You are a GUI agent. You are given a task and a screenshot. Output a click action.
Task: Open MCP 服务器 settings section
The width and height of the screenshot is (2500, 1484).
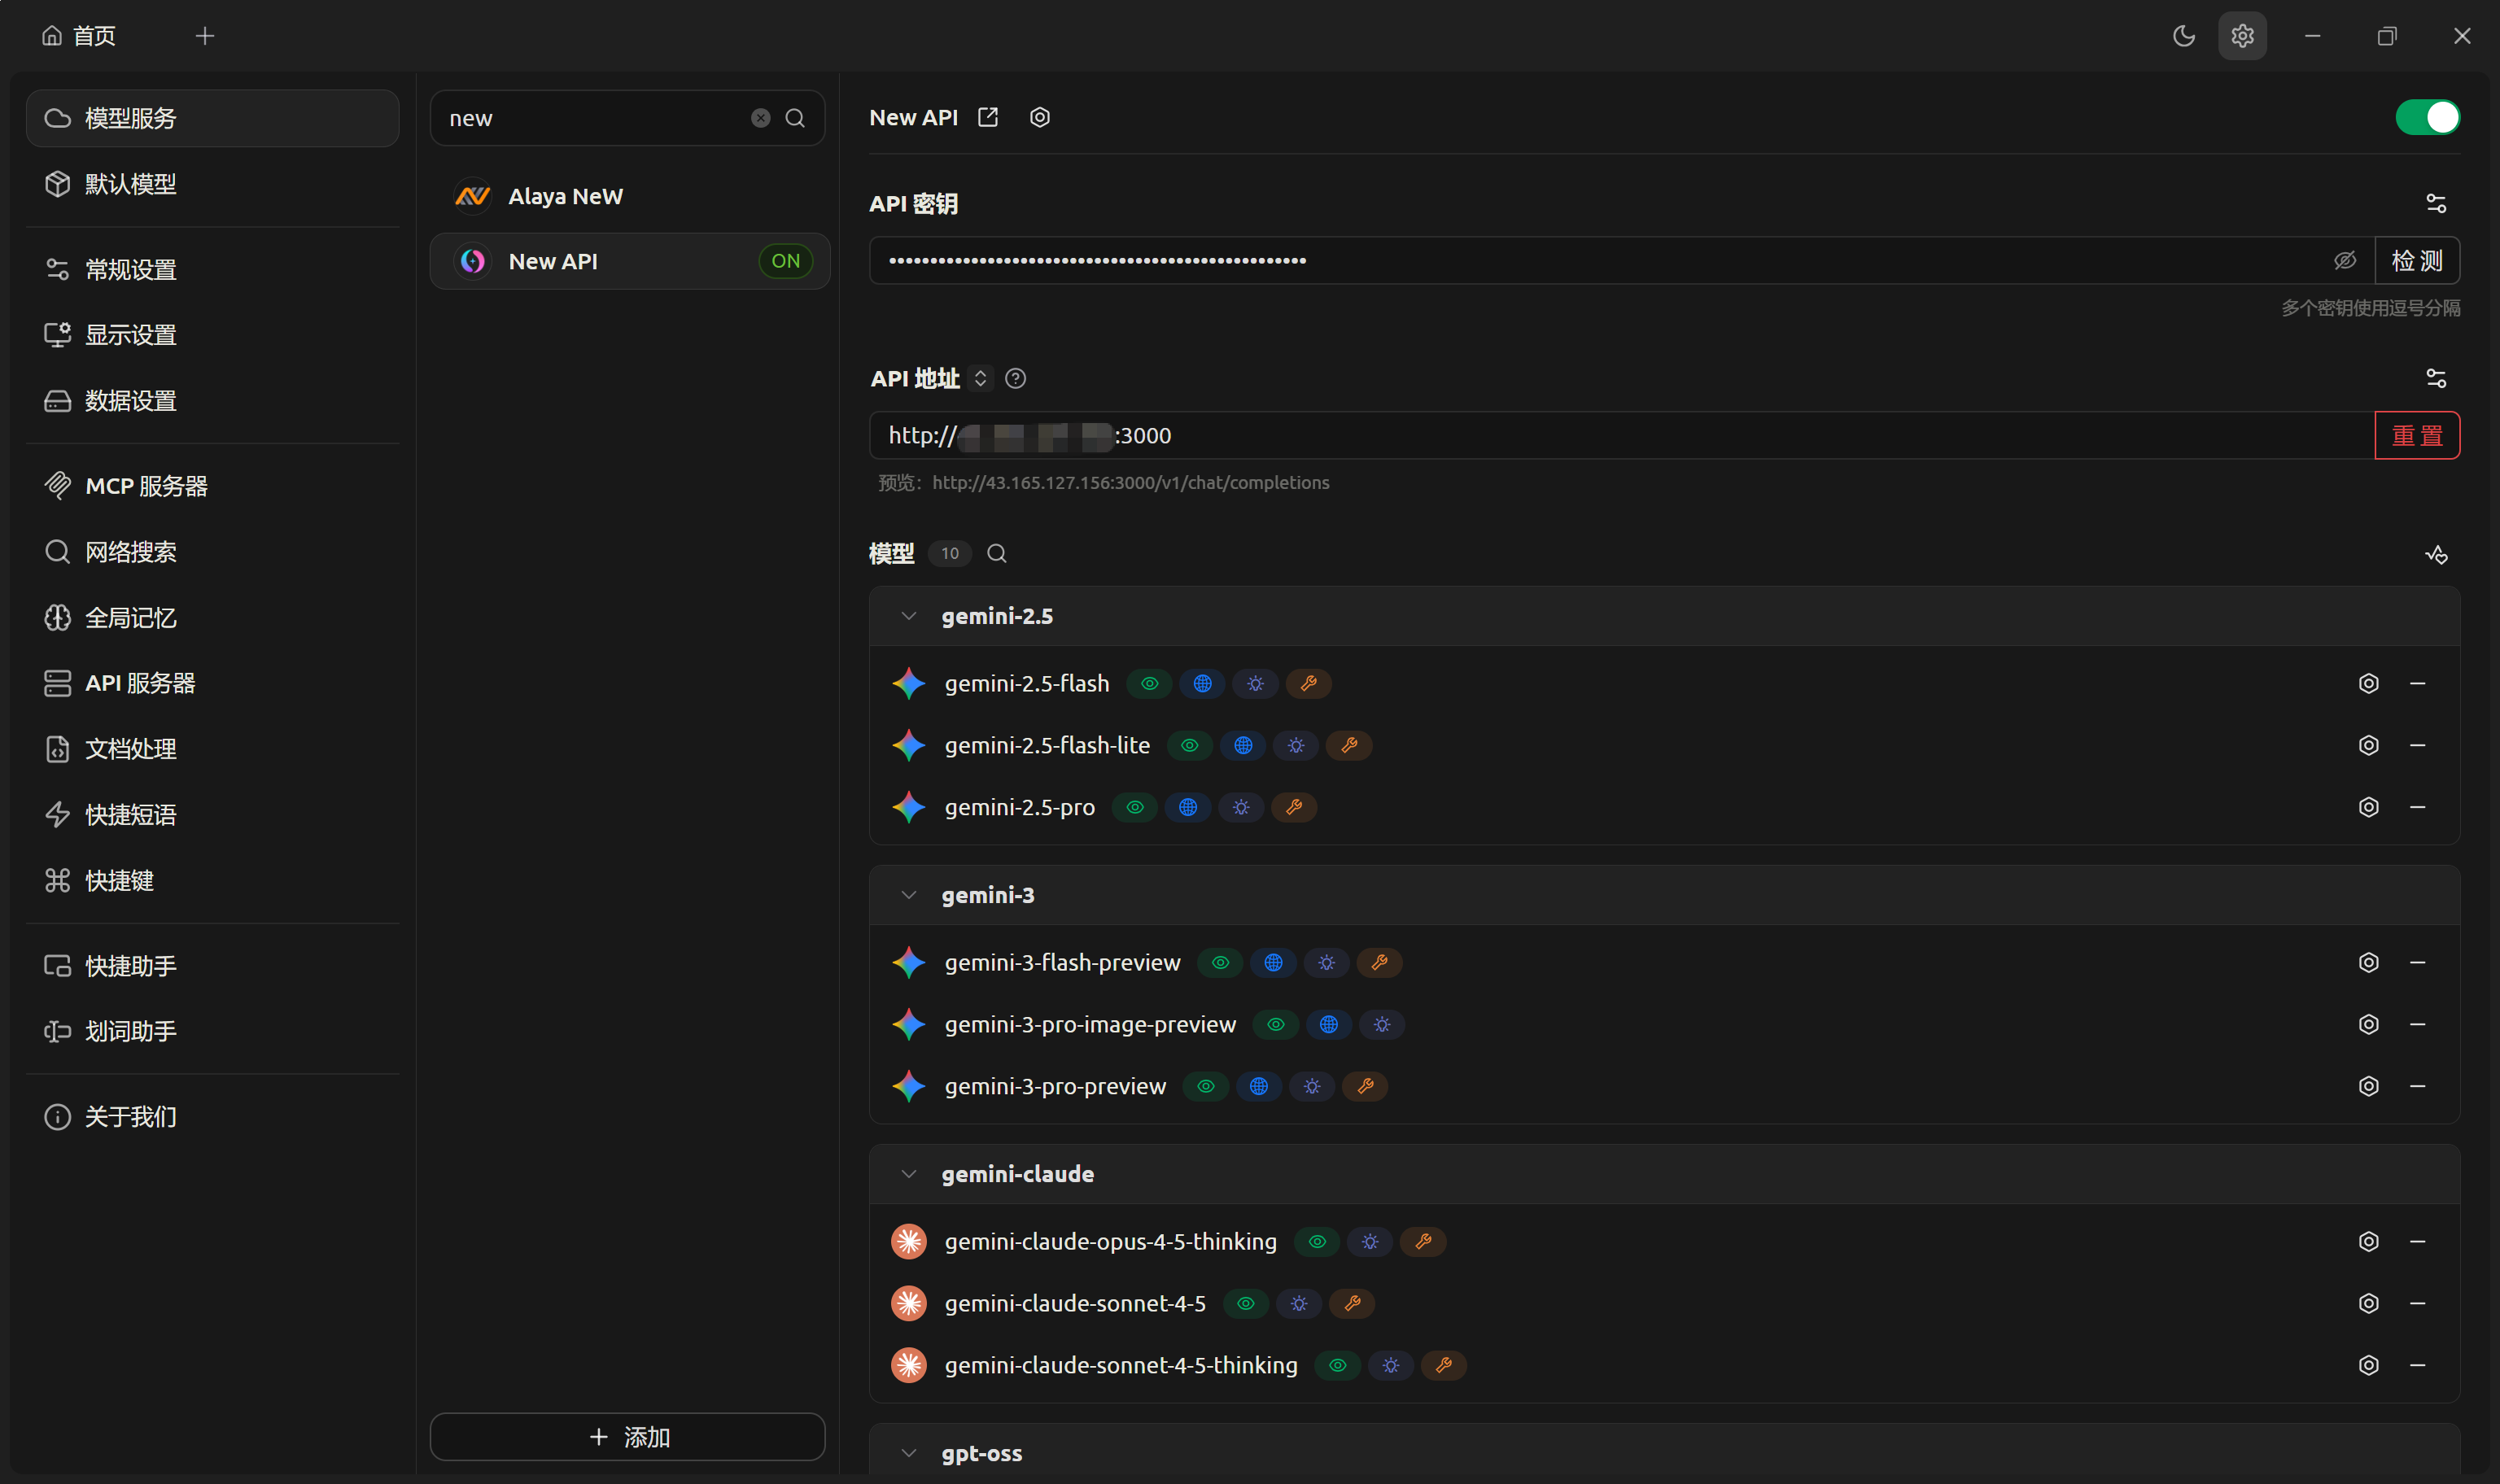point(146,486)
